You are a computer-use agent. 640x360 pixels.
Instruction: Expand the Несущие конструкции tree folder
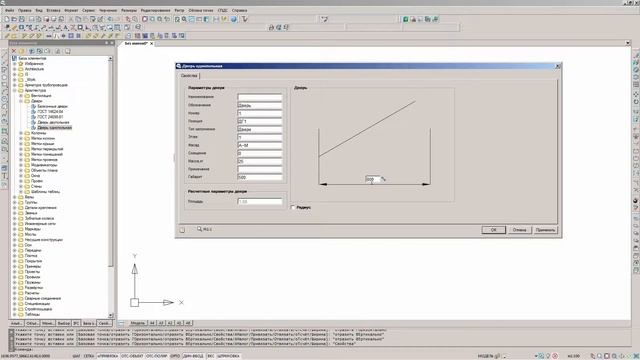(15, 240)
